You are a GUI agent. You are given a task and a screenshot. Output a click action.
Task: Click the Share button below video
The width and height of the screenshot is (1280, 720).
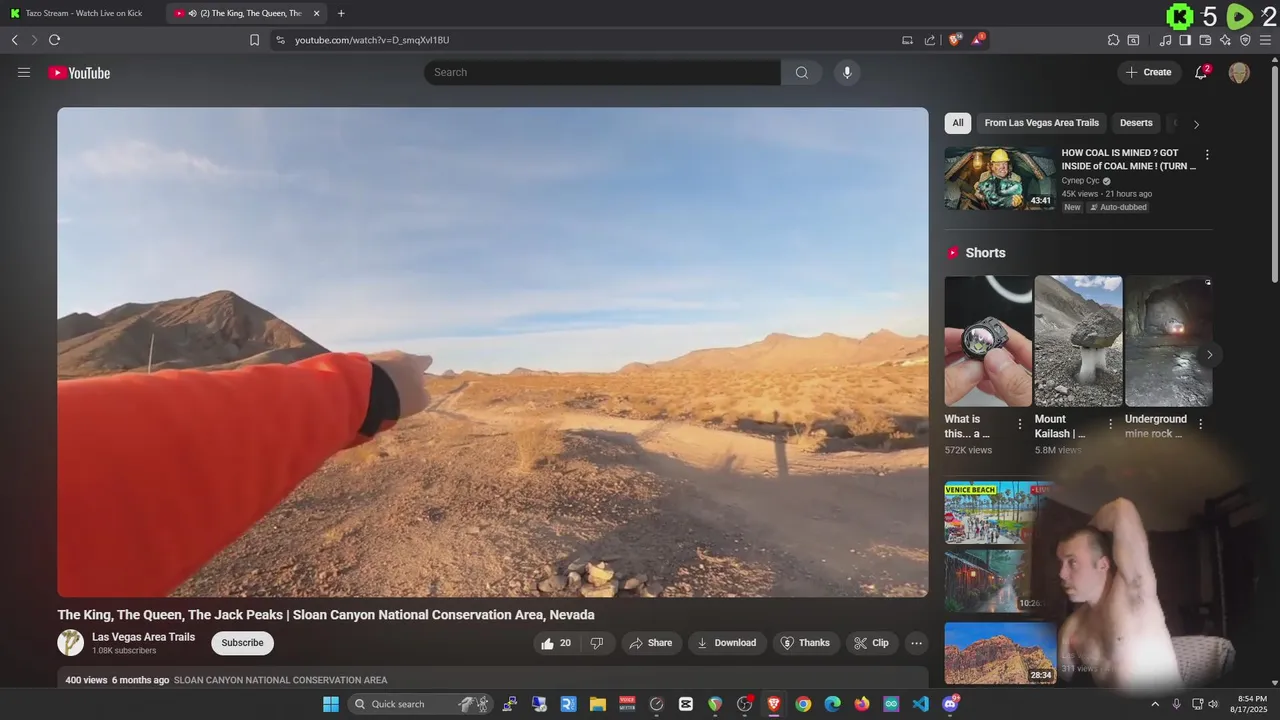tap(650, 643)
